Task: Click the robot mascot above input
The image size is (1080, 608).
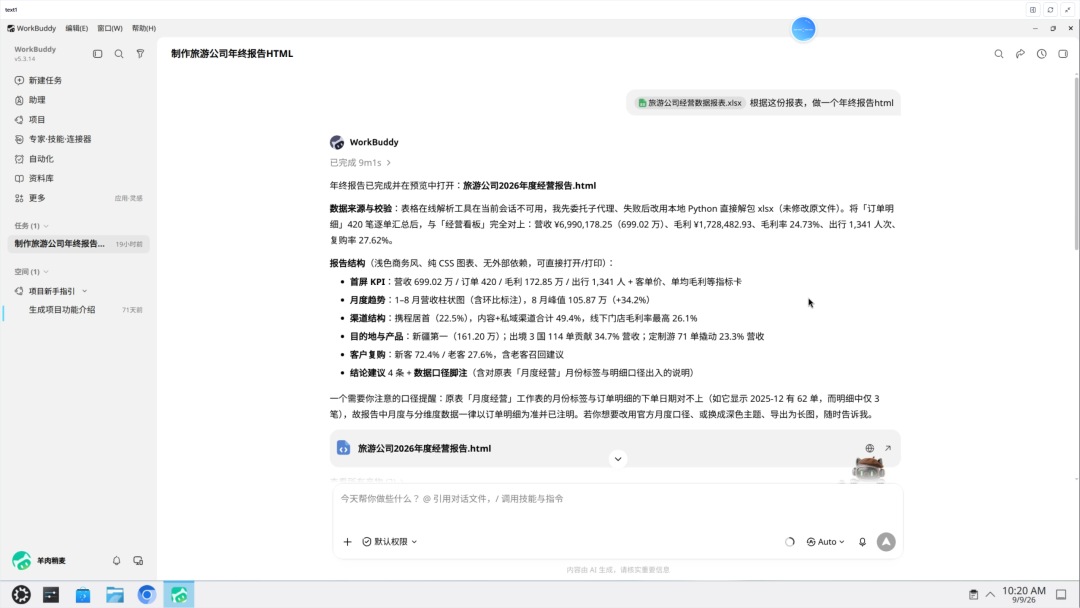Action: click(868, 471)
